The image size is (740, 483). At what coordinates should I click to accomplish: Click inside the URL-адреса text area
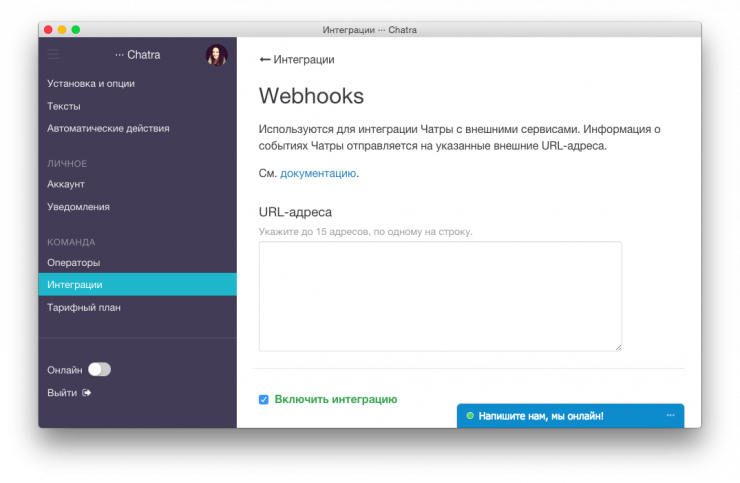(440, 296)
